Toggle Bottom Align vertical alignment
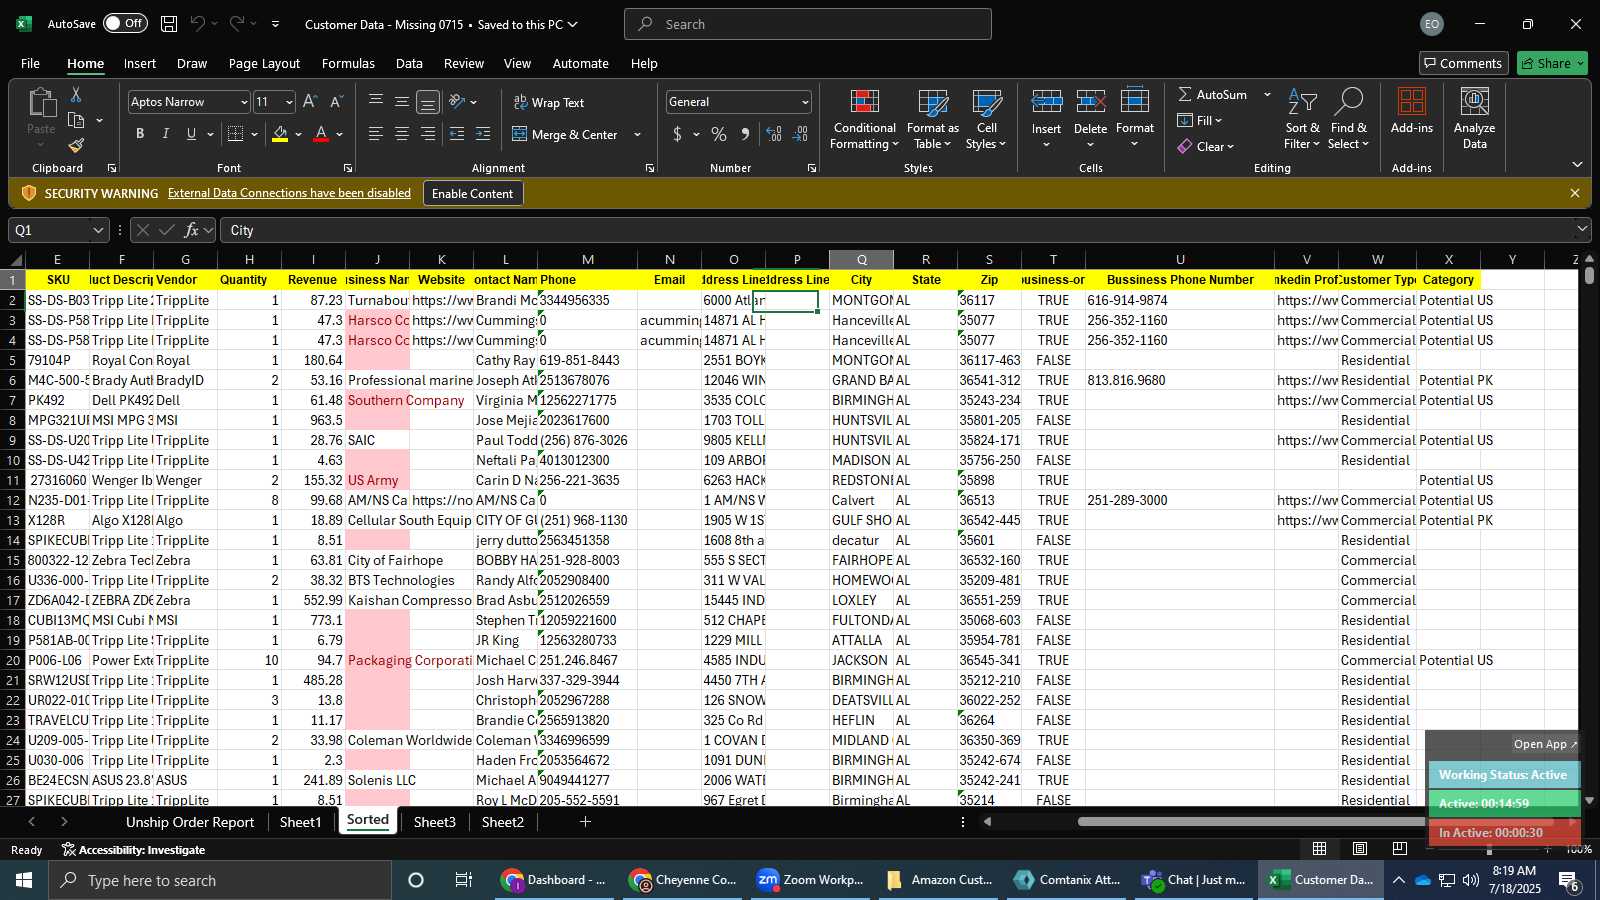Image resolution: width=1600 pixels, height=900 pixels. (x=428, y=102)
